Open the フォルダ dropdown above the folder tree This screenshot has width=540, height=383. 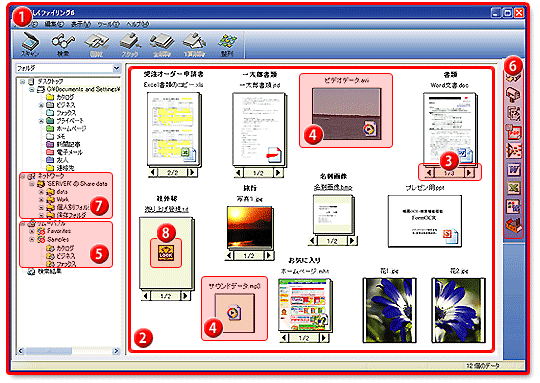click(x=117, y=68)
